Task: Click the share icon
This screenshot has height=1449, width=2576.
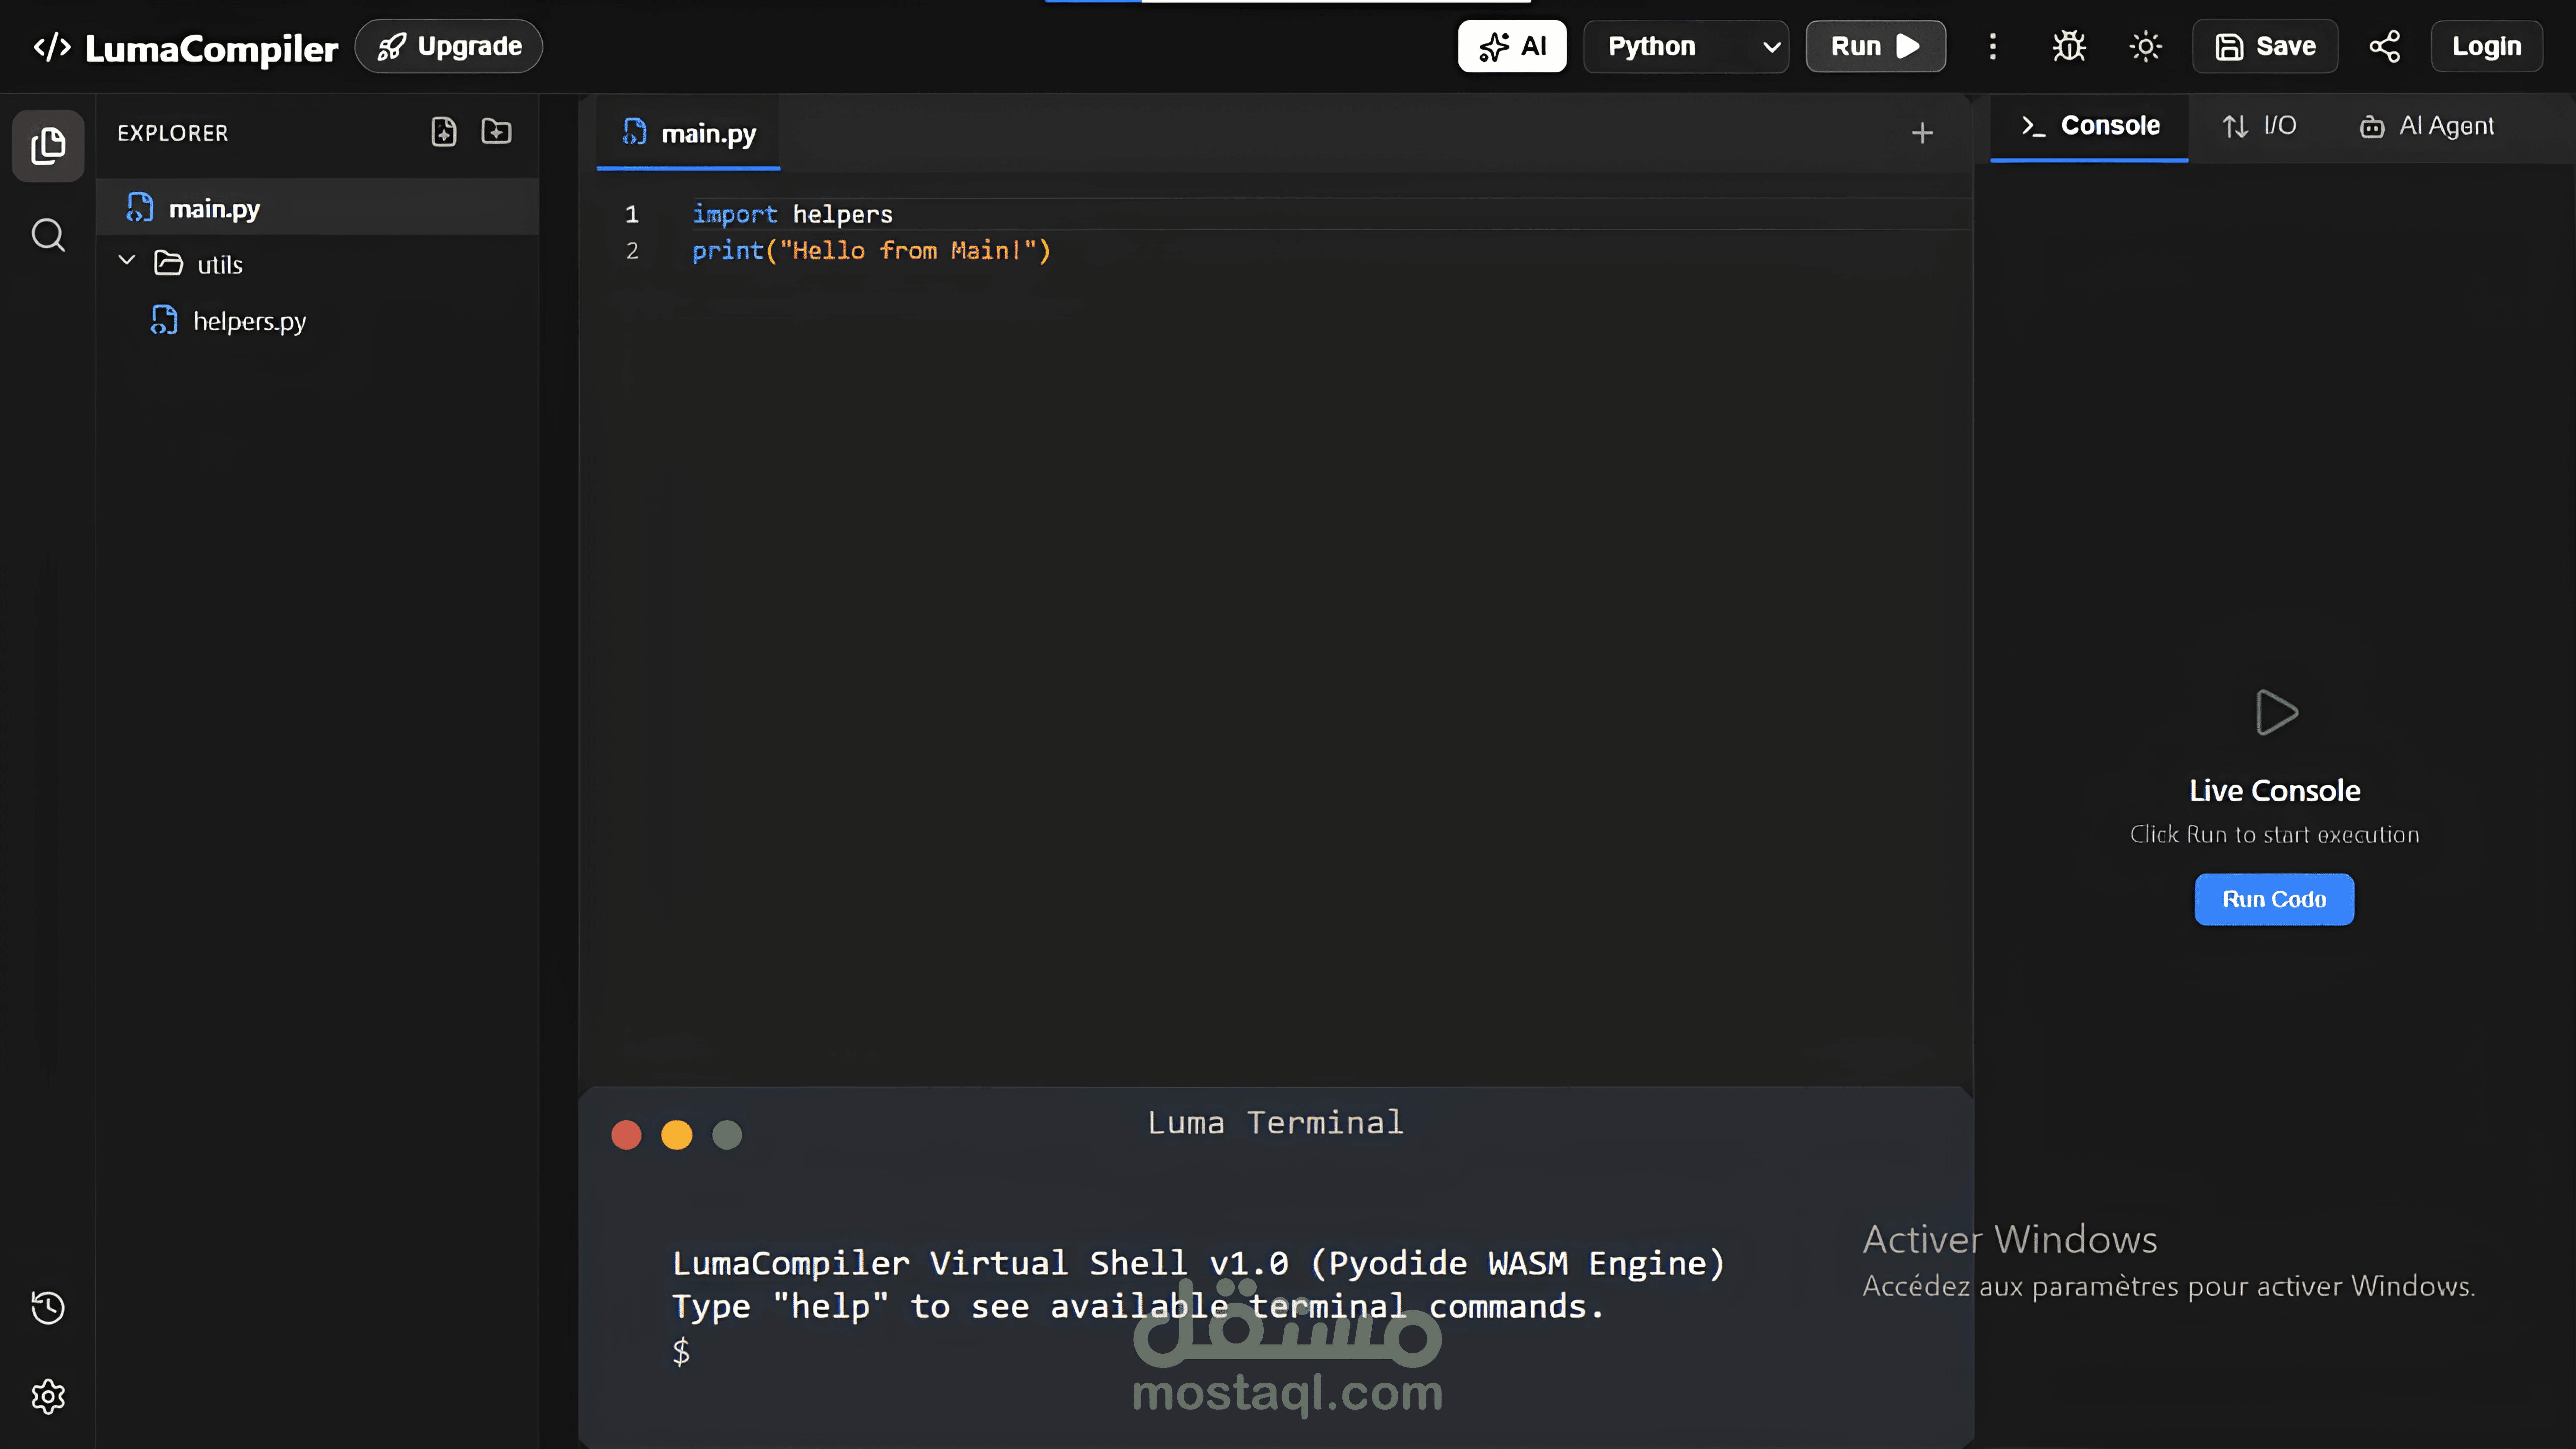Action: click(x=2385, y=46)
